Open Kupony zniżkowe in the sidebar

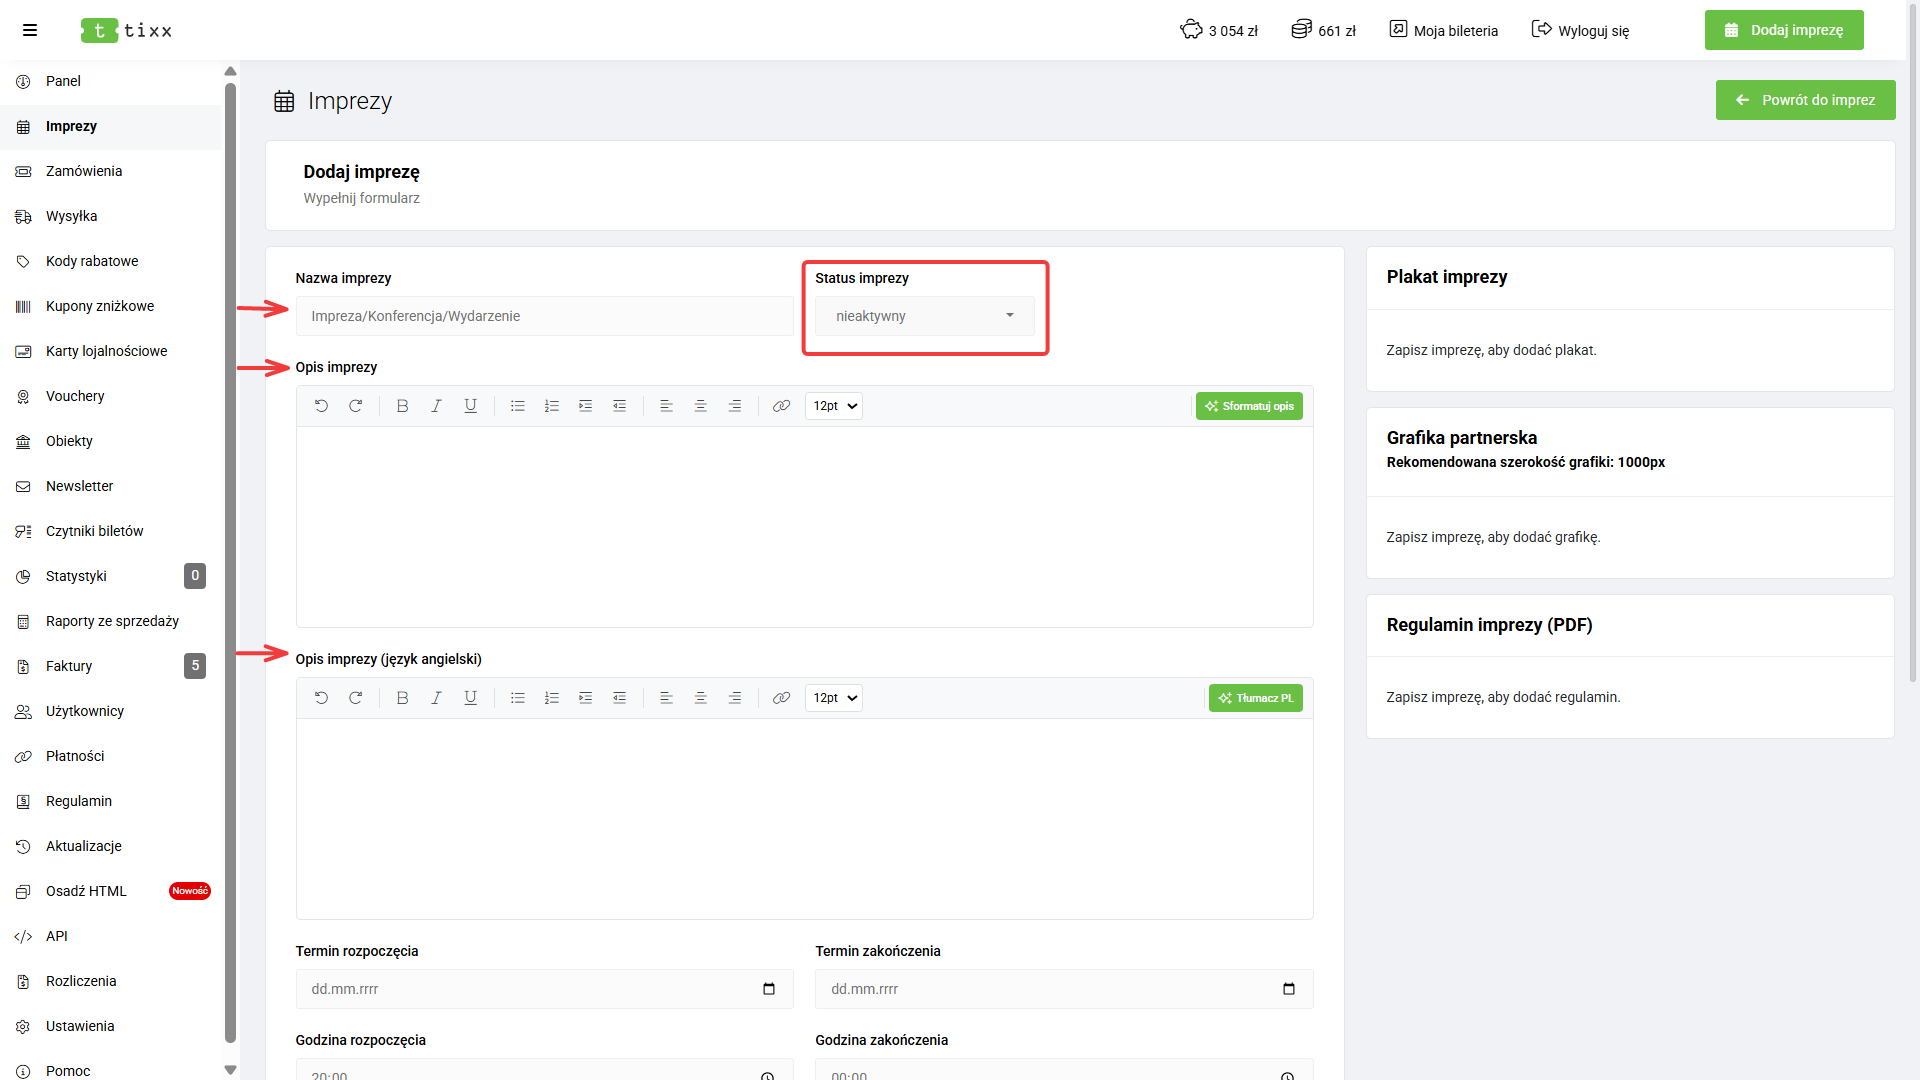coord(110,306)
